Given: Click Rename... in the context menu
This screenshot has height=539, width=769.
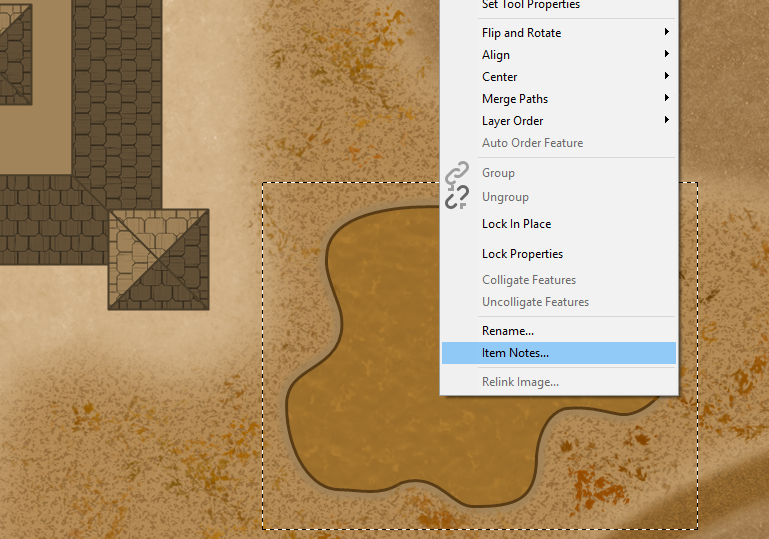Looking at the screenshot, I should [508, 331].
